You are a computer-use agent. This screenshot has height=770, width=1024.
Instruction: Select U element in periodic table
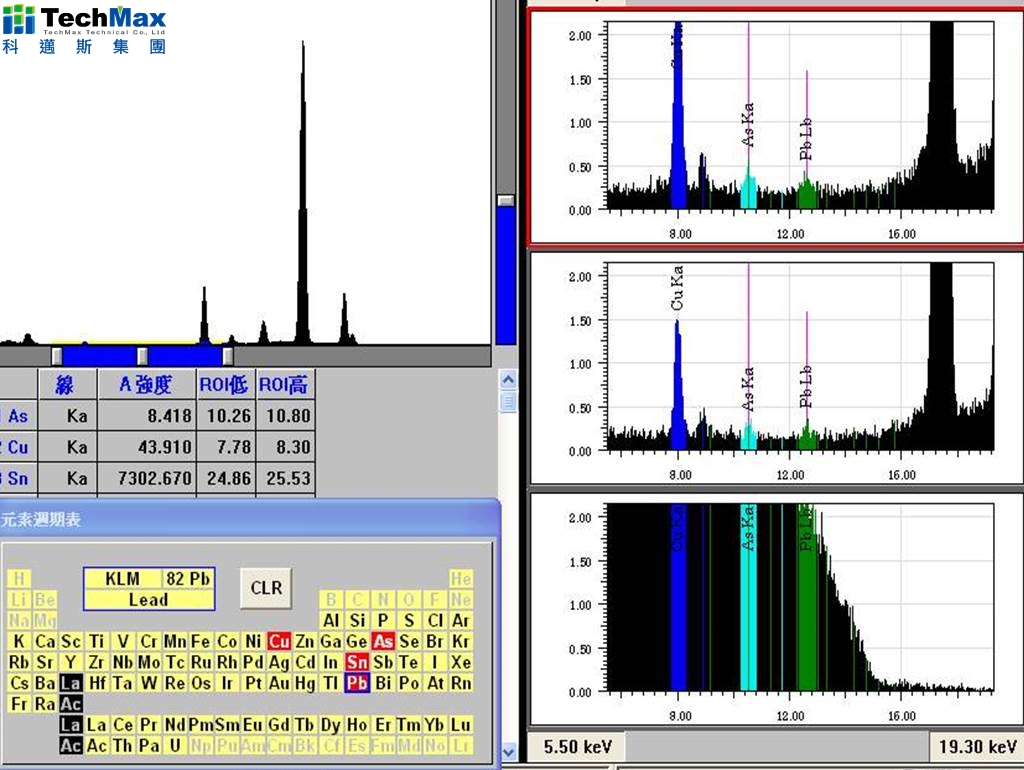point(175,746)
